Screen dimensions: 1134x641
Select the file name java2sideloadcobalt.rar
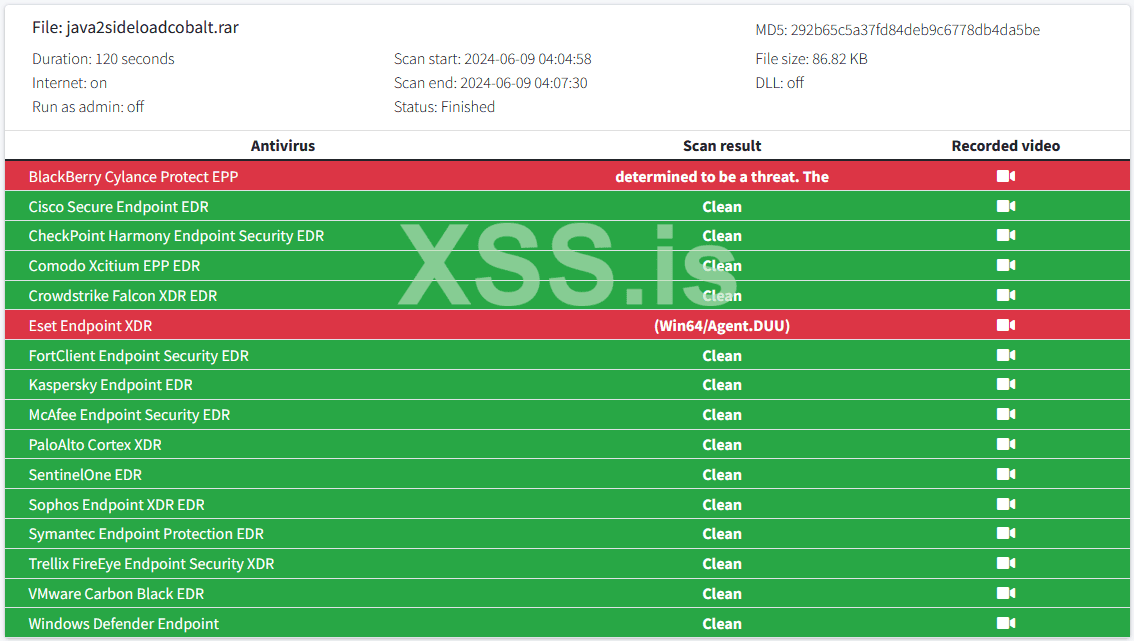click(x=153, y=27)
